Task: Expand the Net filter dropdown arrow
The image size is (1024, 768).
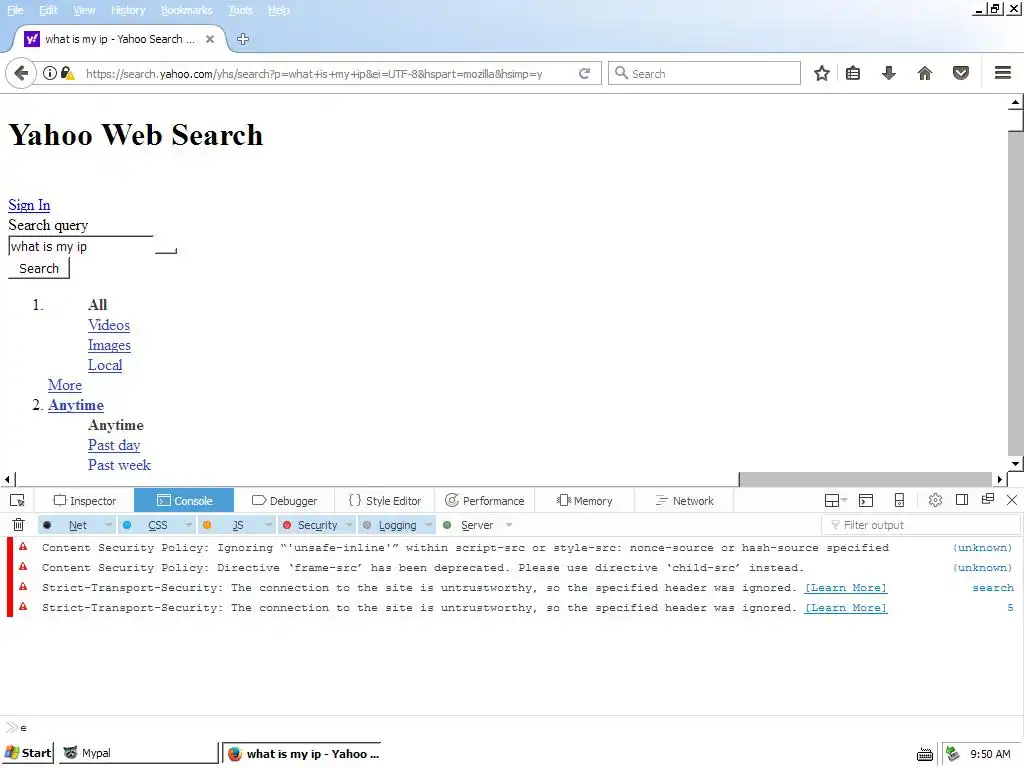Action: point(108,525)
